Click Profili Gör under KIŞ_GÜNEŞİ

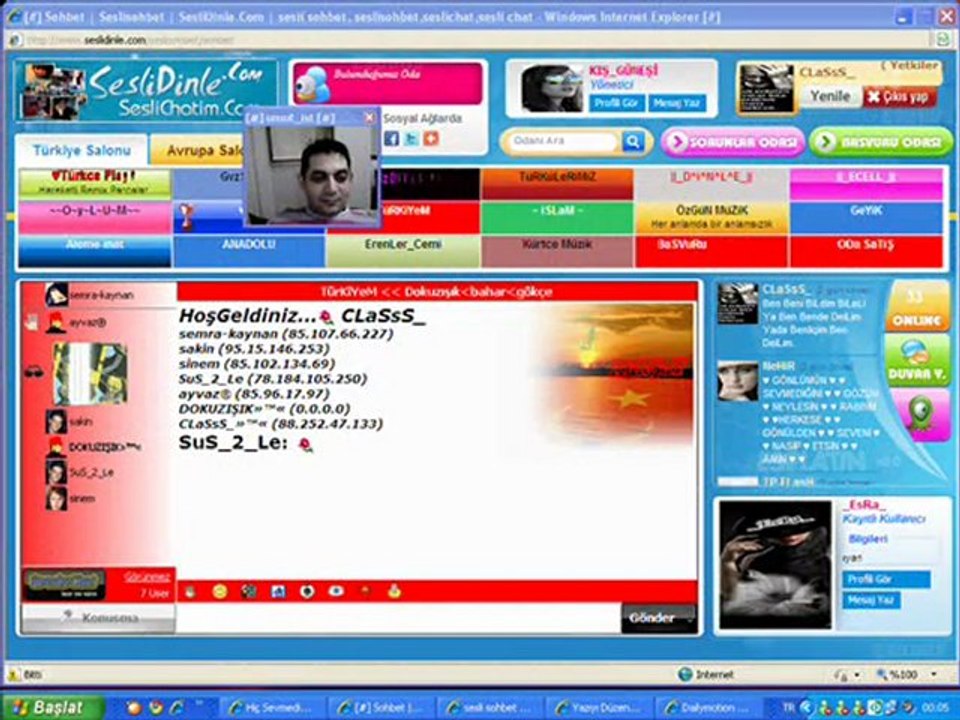tap(616, 103)
